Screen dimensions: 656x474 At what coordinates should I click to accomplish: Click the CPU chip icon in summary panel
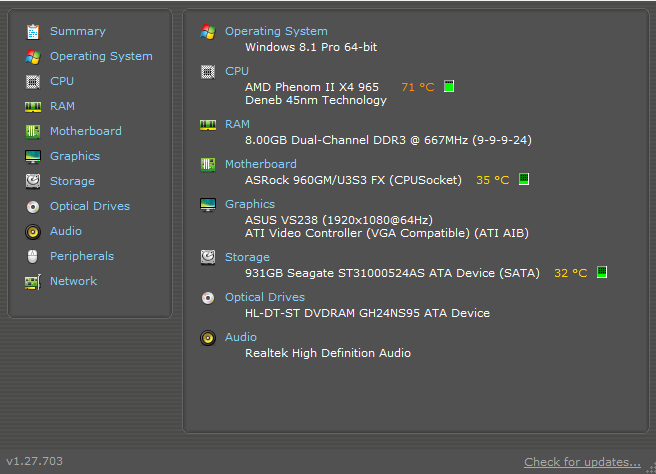click(x=208, y=72)
